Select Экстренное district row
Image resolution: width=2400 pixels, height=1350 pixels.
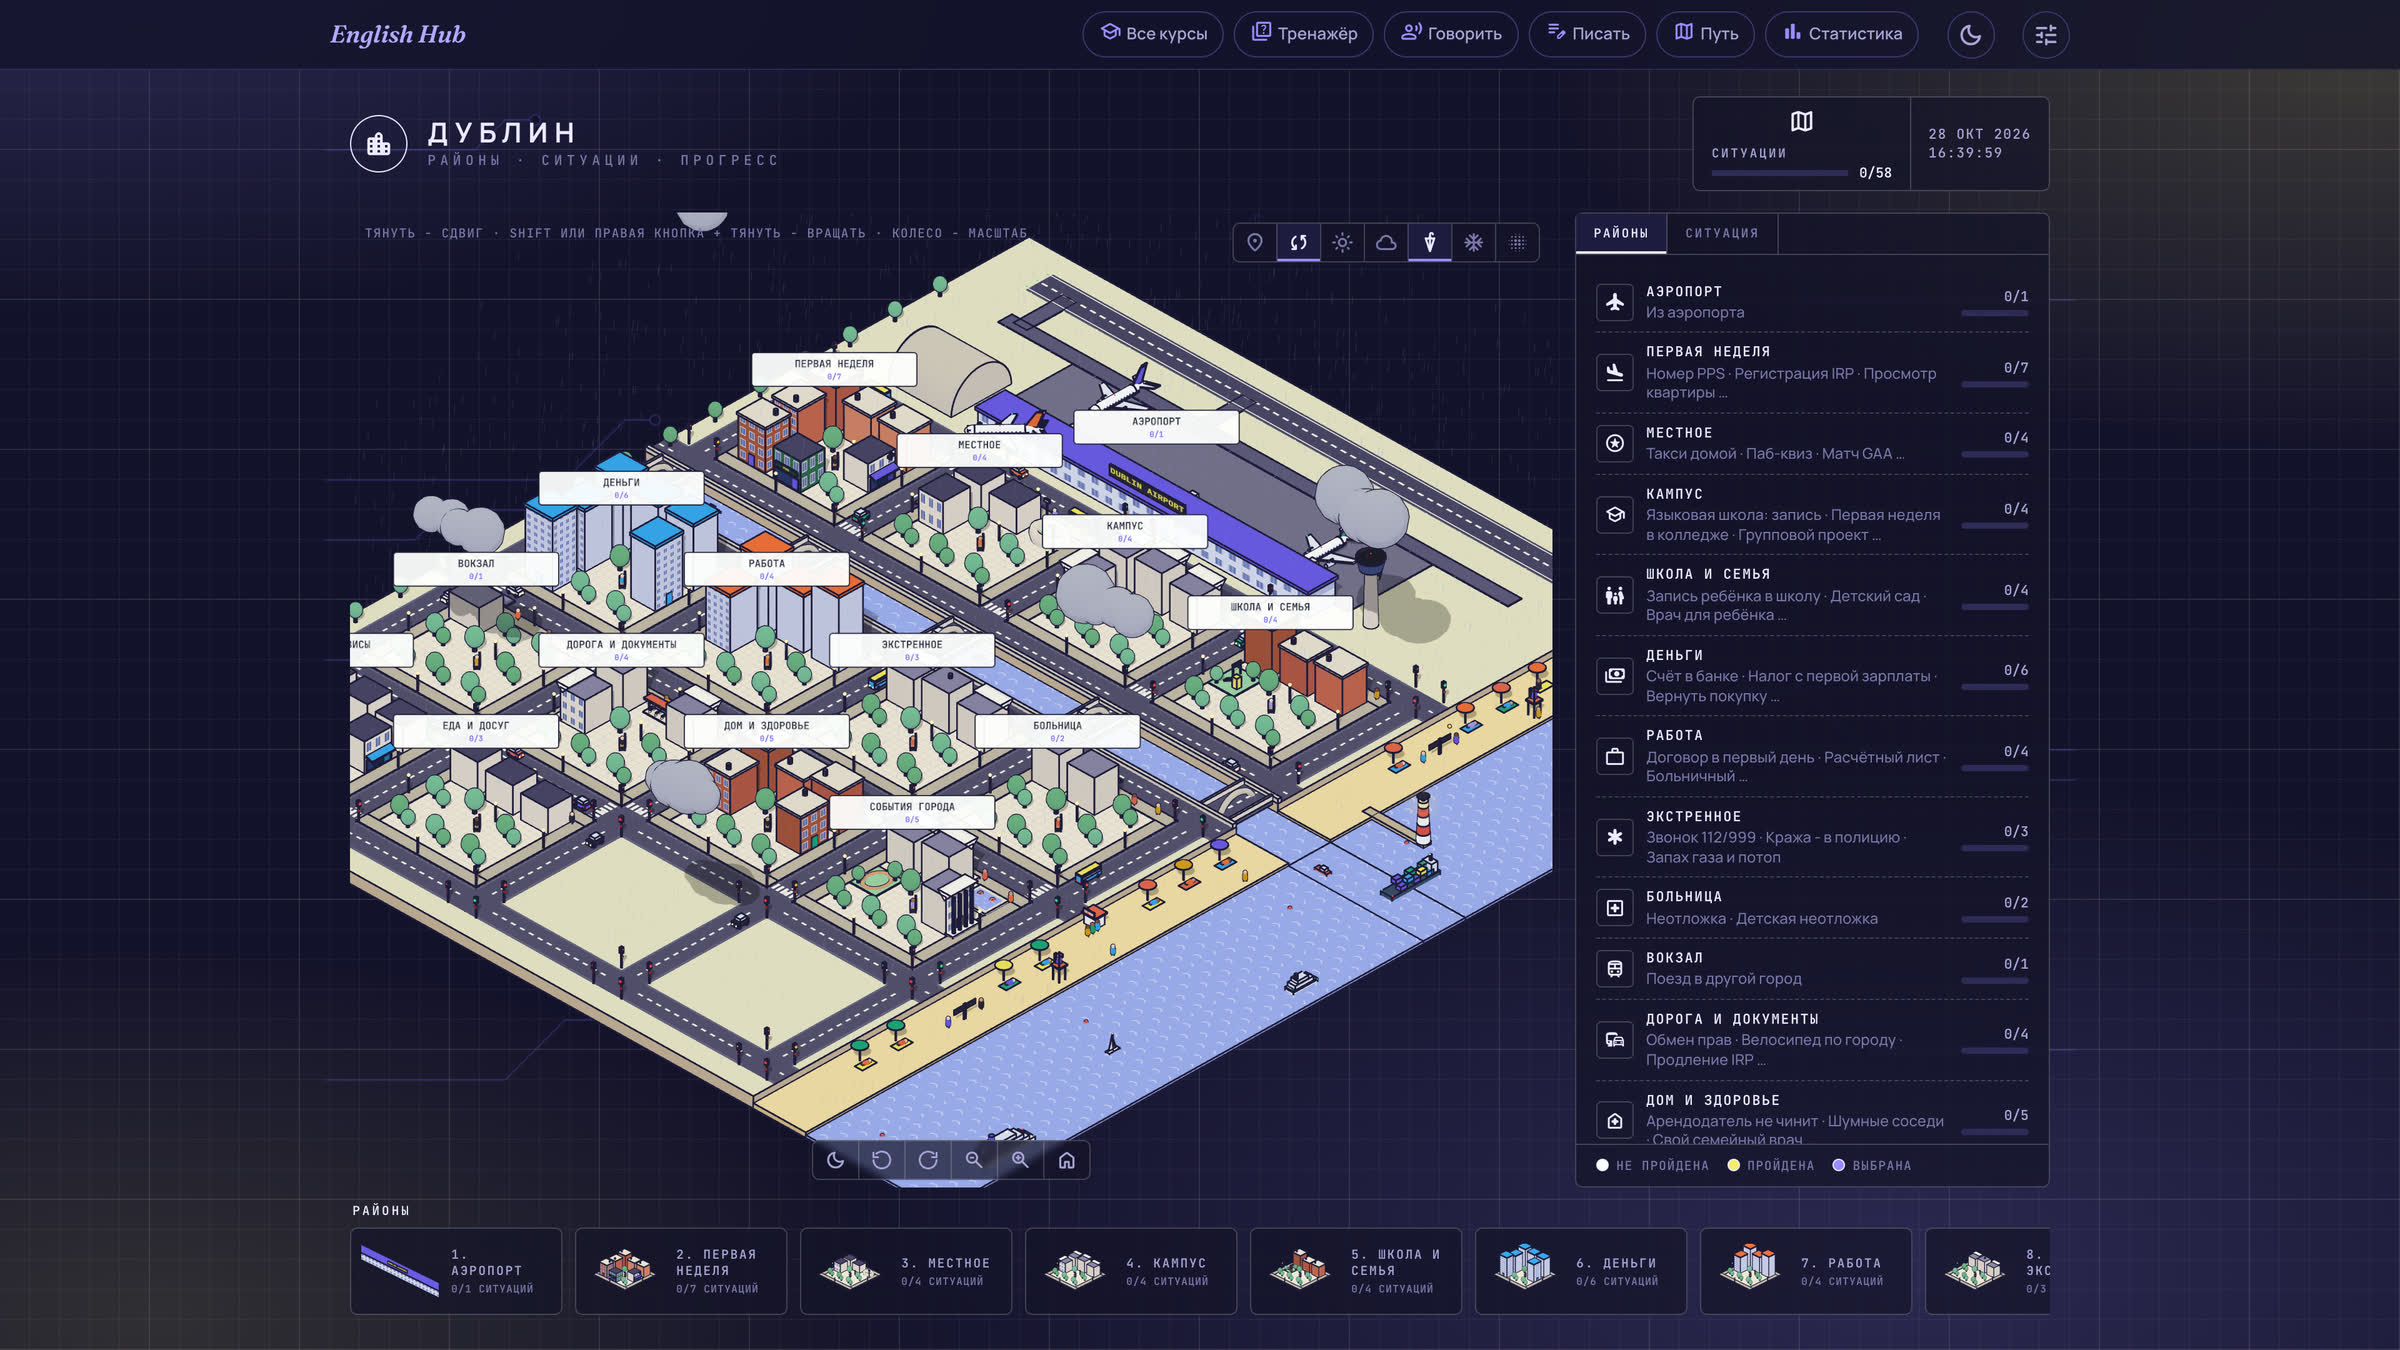pyautogui.click(x=1812, y=837)
